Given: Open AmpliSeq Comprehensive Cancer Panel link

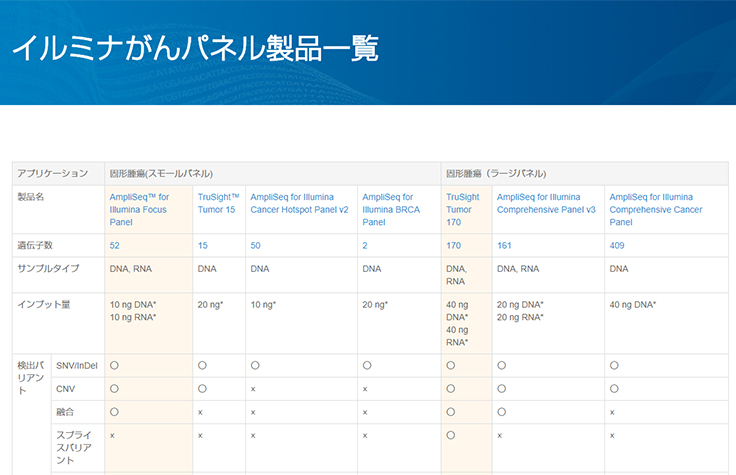Looking at the screenshot, I should coord(656,209).
